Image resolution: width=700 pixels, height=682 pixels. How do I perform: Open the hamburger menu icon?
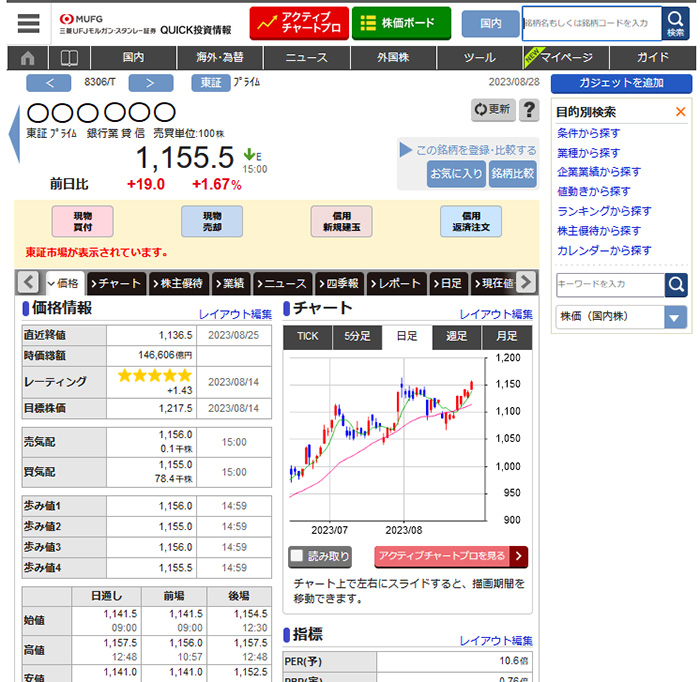29,23
